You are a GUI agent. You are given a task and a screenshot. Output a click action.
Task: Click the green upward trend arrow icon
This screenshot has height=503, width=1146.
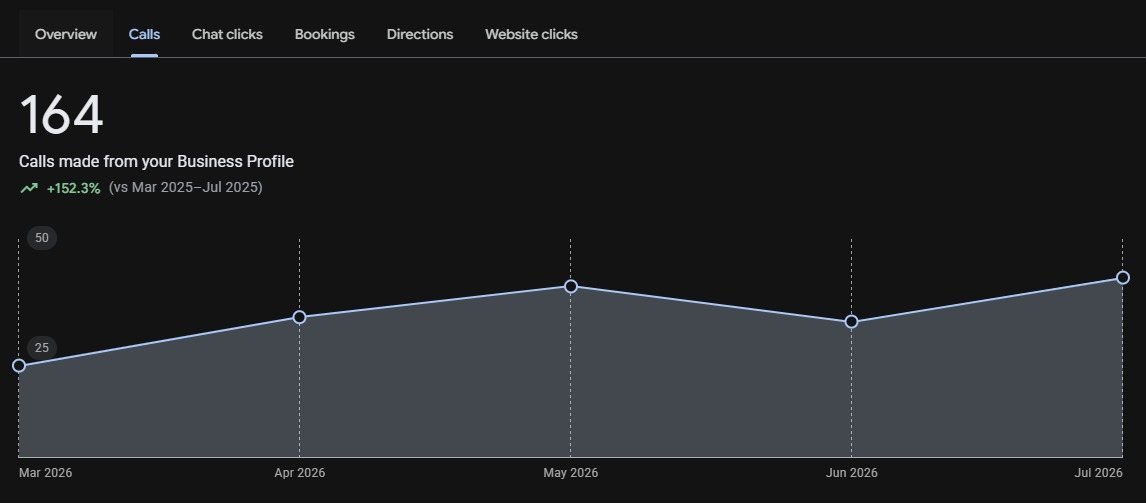pos(29,188)
